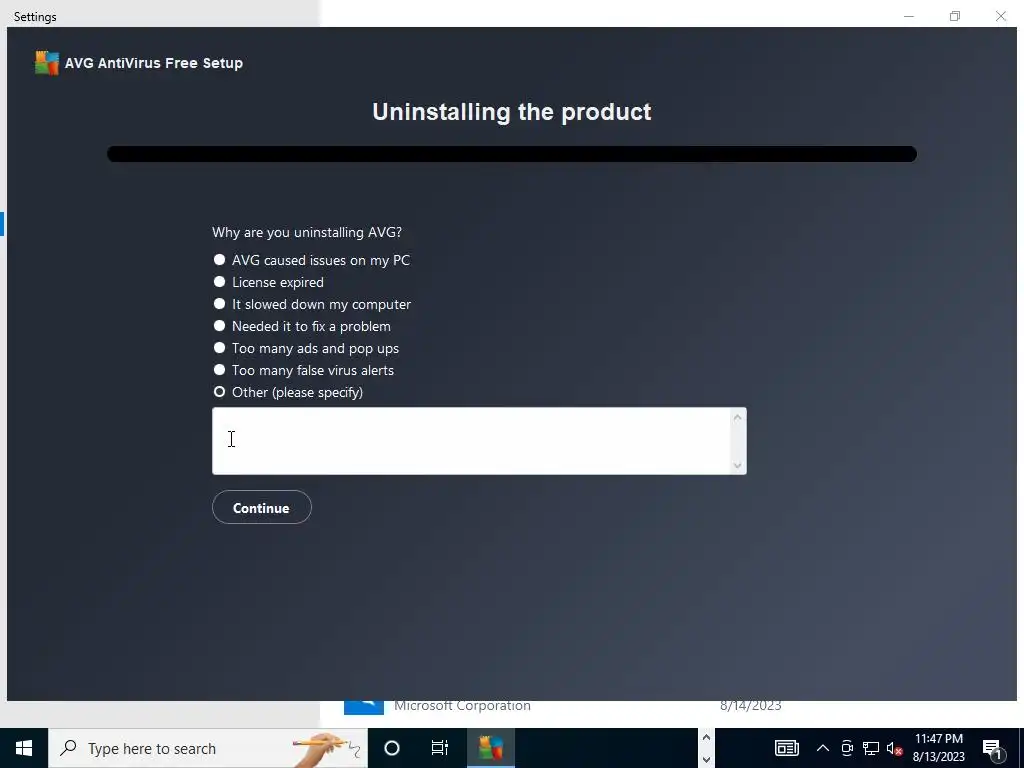1024x768 pixels.
Task: Click "Microsoft Corporation" entry in Settings behind
Action: pos(462,706)
